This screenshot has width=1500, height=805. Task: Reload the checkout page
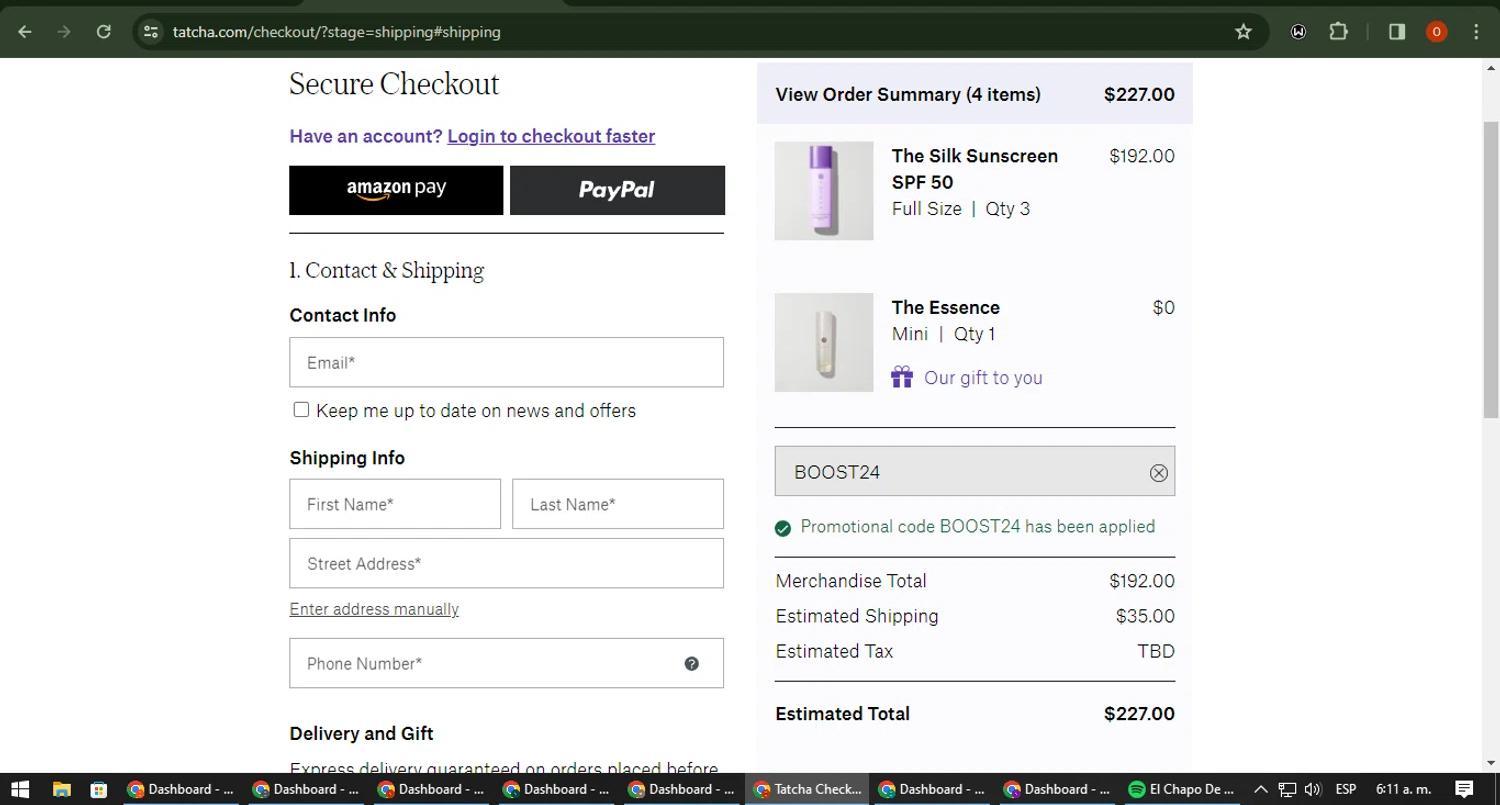pyautogui.click(x=103, y=32)
